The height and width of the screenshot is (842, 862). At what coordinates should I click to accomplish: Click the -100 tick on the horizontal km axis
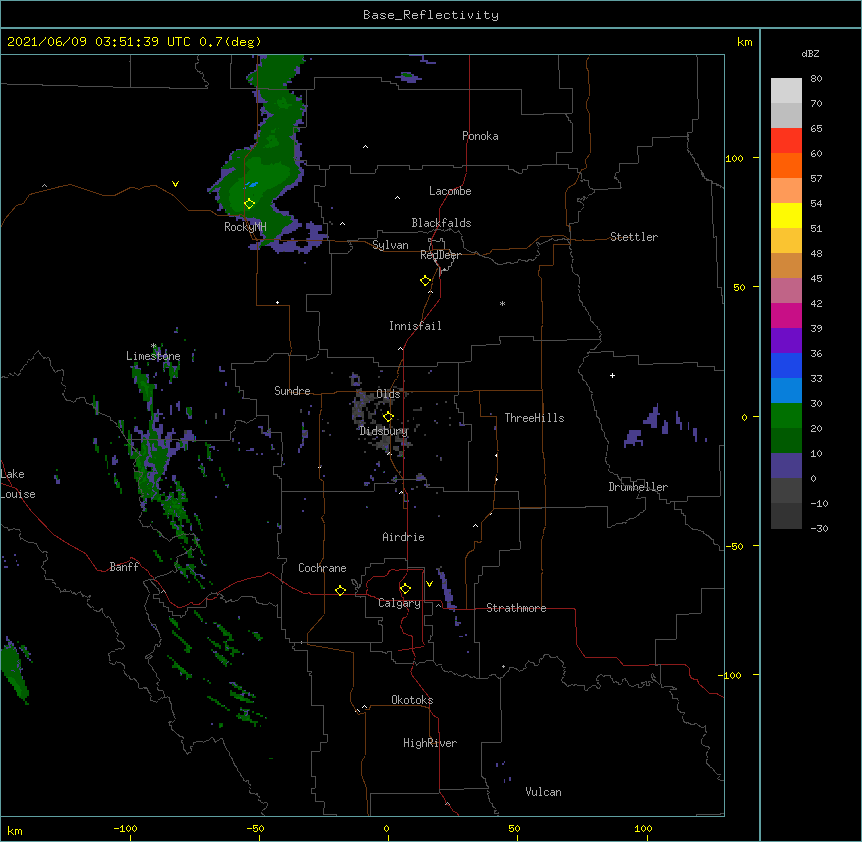point(125,829)
